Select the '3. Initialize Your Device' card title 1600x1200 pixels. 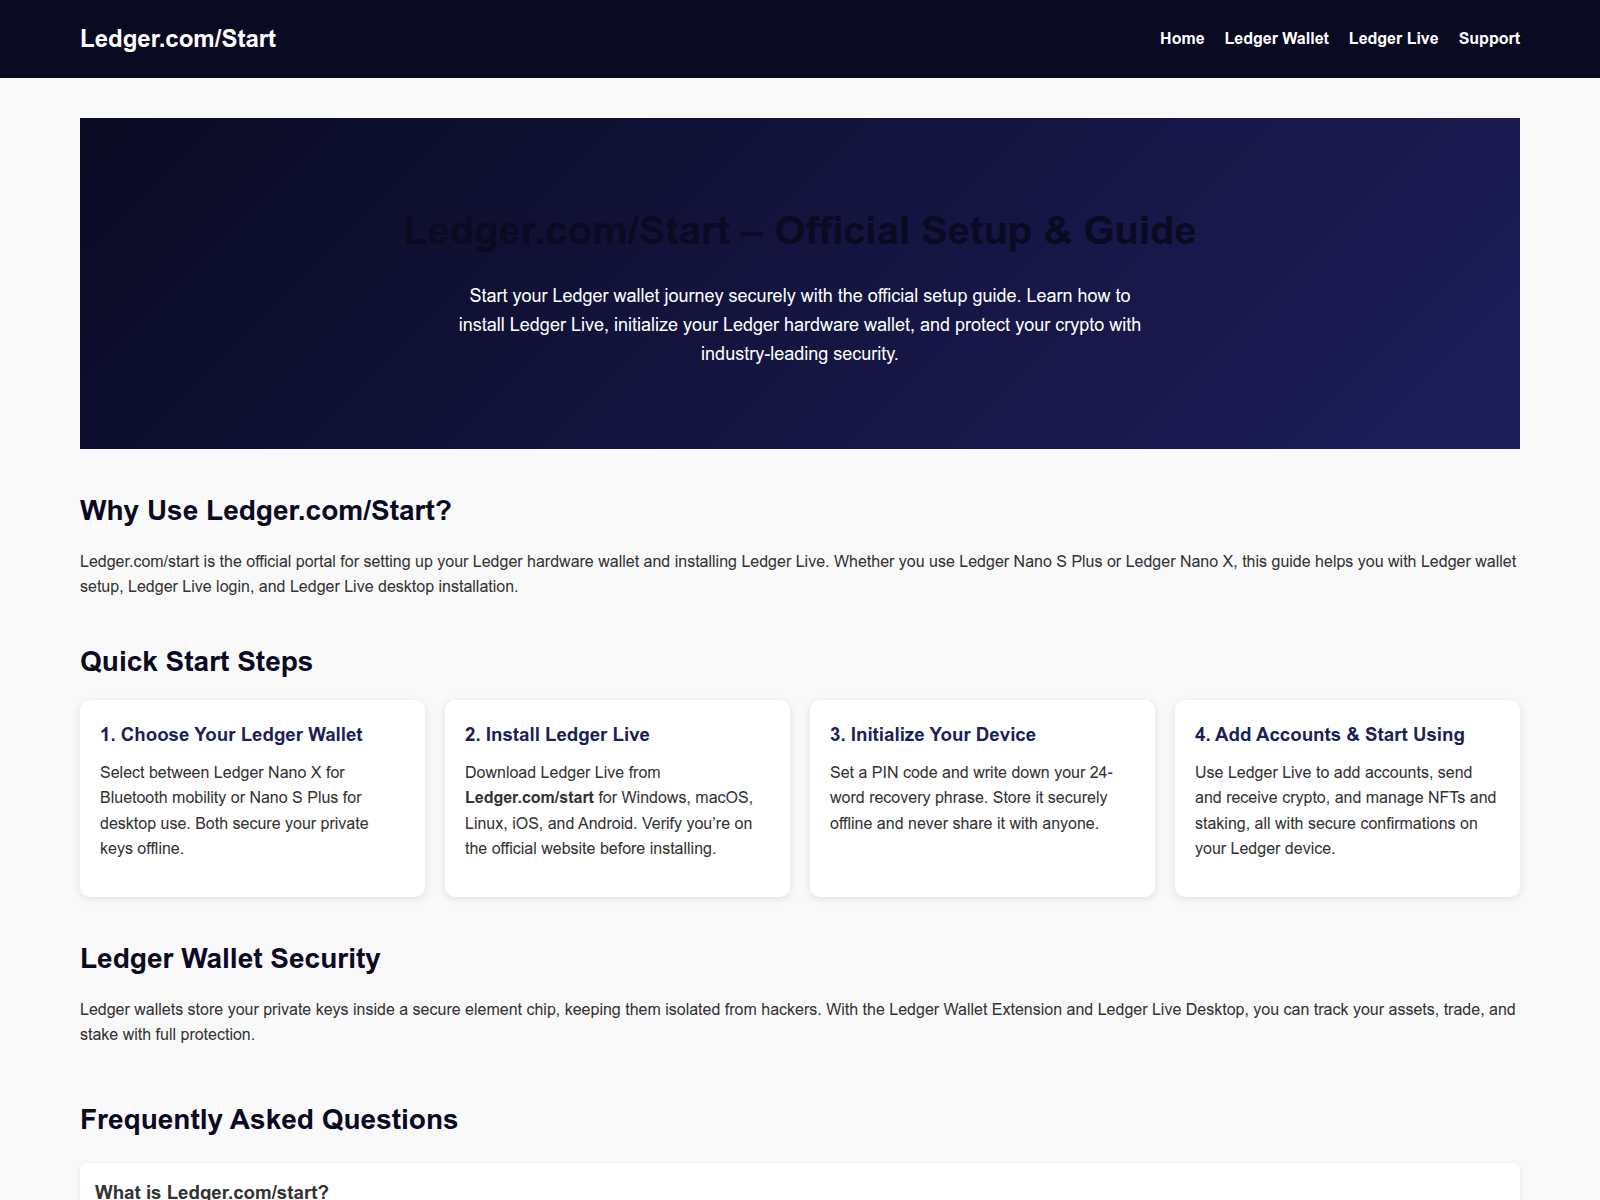[933, 735]
